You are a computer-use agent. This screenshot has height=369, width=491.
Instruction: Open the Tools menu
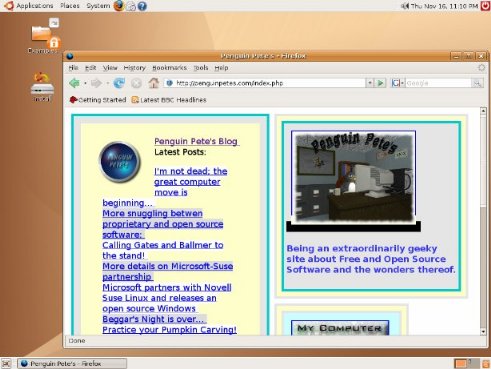[201, 68]
